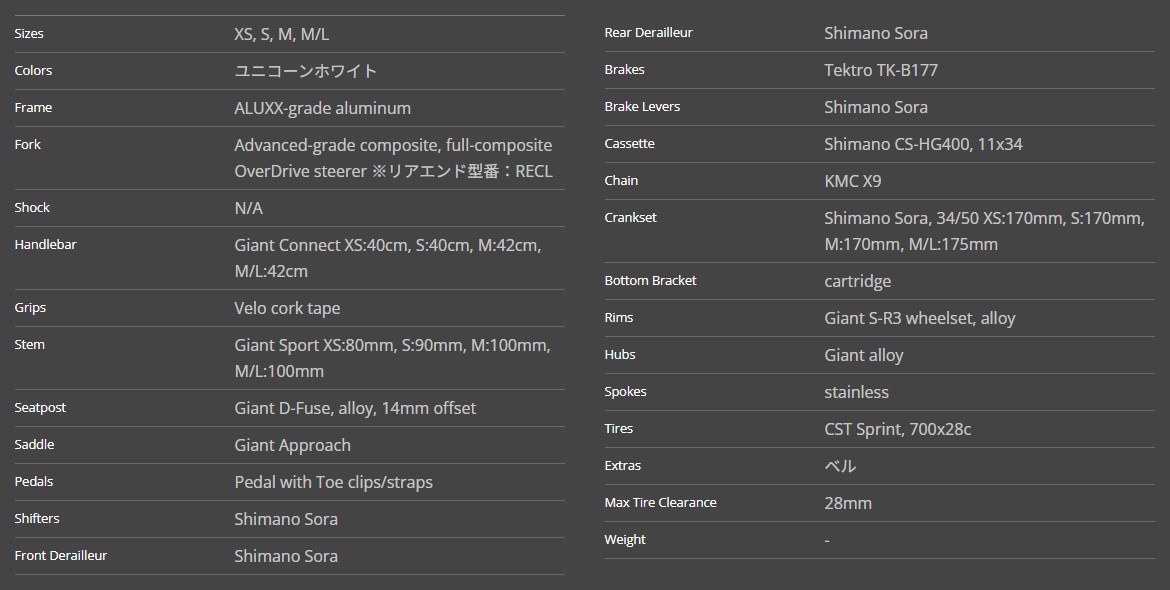This screenshot has width=1170, height=590.
Task: Click the Fork row label
Action: [28, 145]
